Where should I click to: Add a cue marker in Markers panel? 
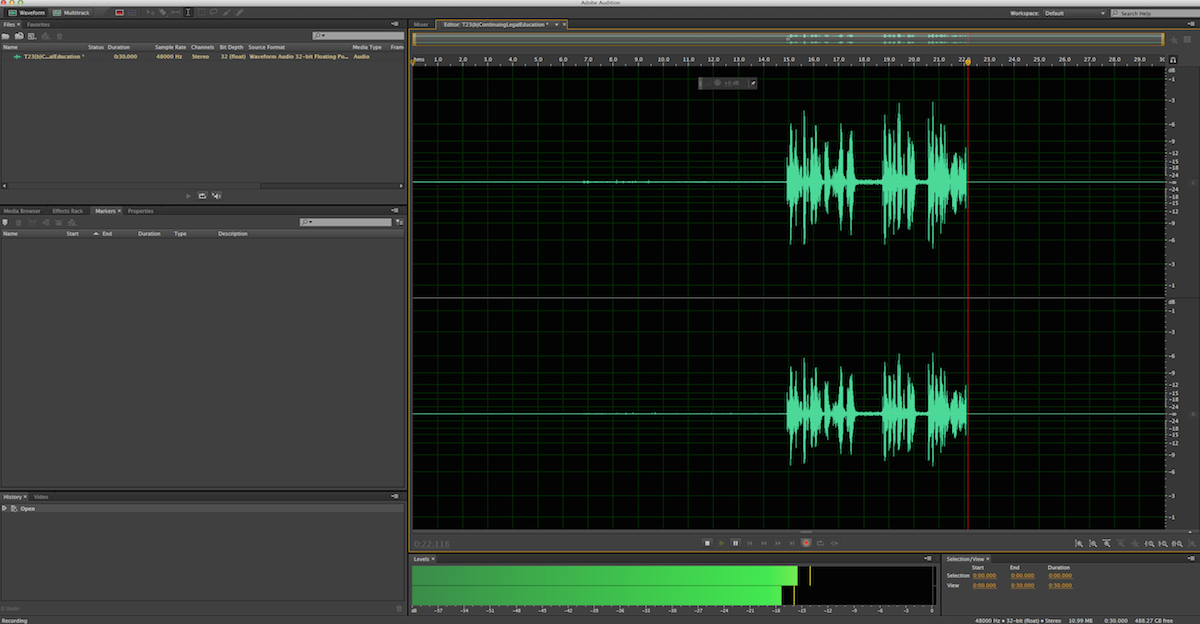[6, 222]
